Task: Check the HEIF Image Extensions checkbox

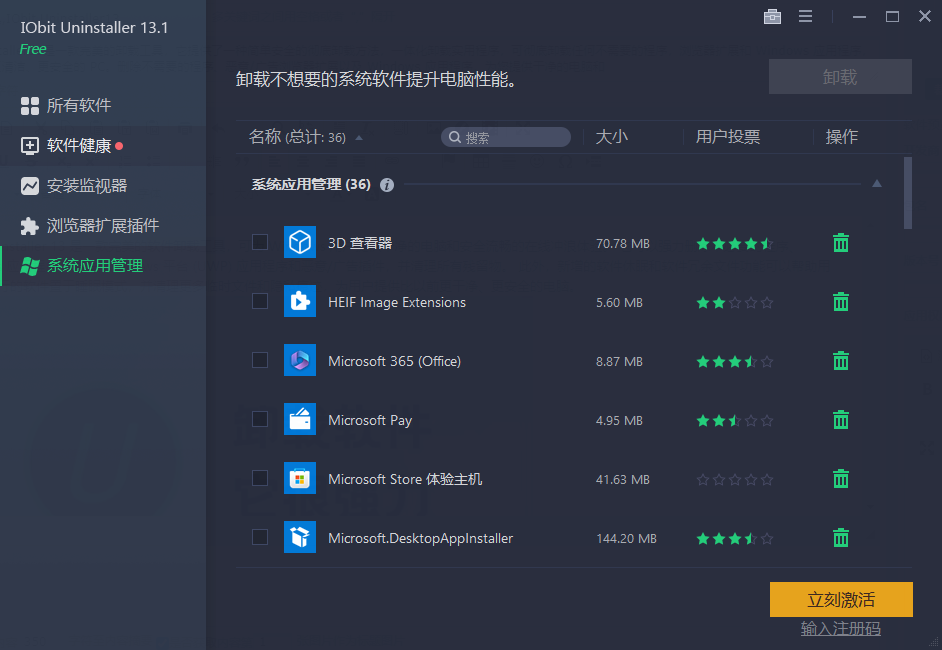Action: tap(260, 301)
